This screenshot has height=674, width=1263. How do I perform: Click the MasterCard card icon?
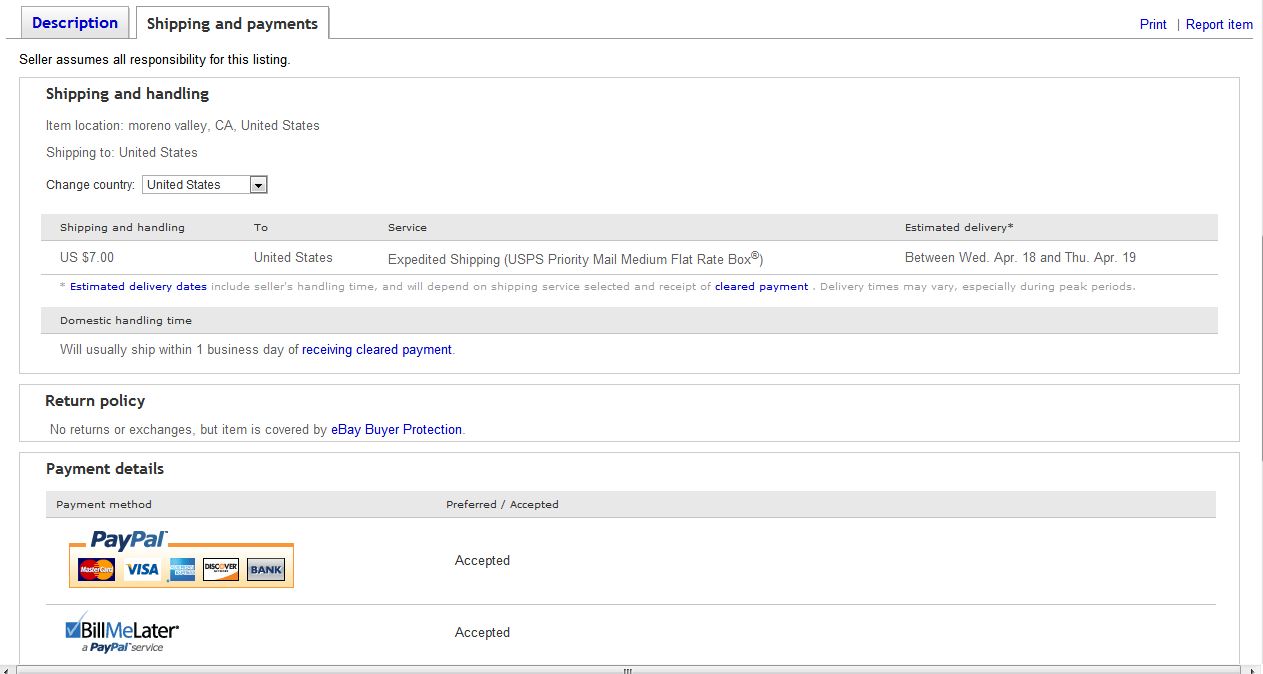click(x=97, y=569)
